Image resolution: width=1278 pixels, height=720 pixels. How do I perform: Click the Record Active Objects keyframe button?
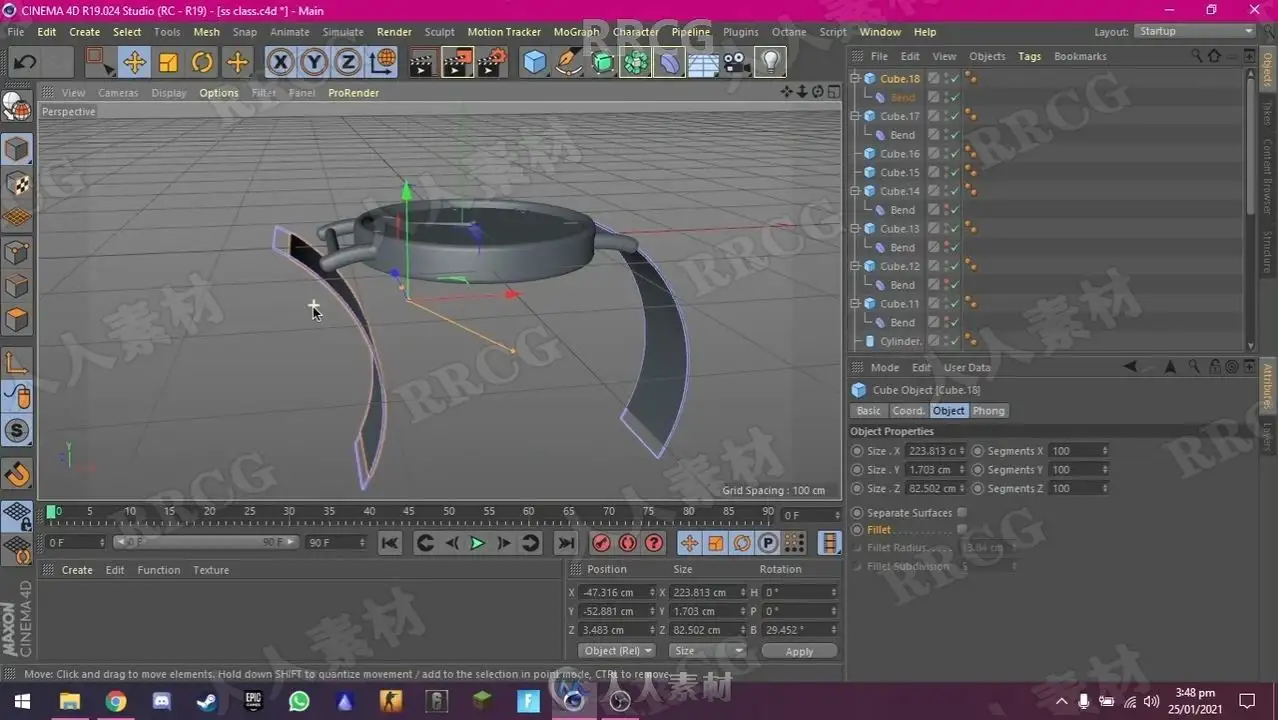point(601,543)
